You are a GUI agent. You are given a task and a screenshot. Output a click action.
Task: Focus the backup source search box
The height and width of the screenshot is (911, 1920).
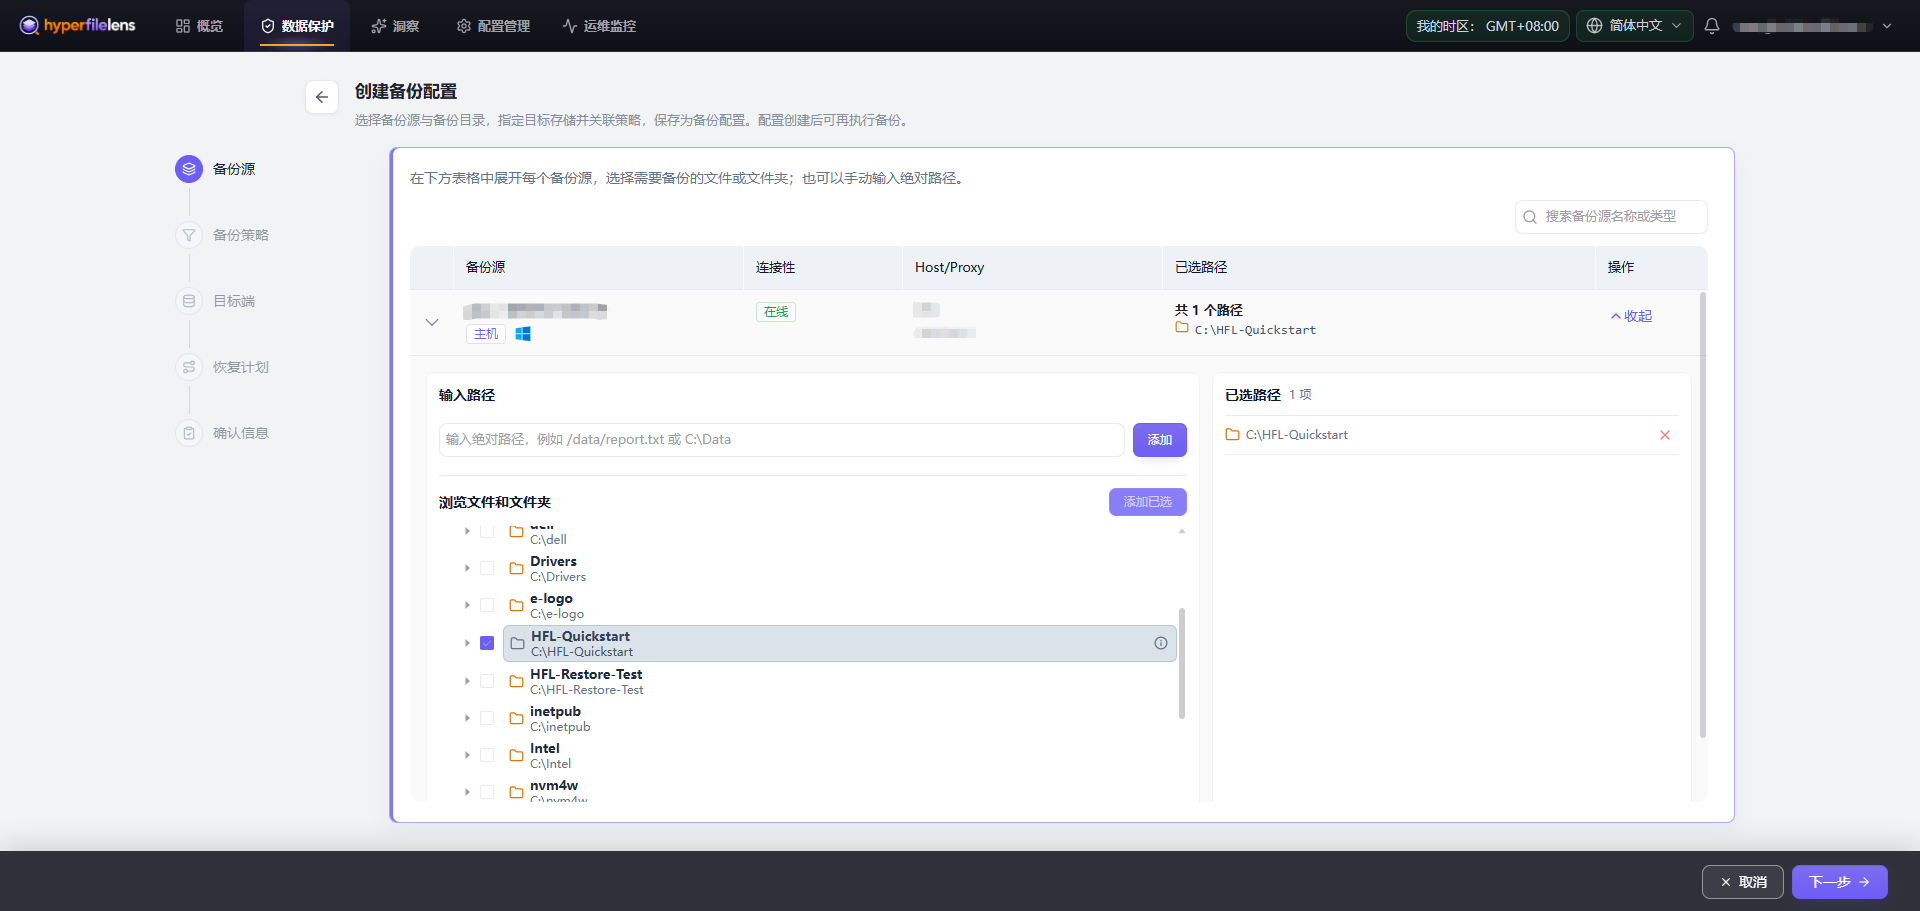point(1611,217)
